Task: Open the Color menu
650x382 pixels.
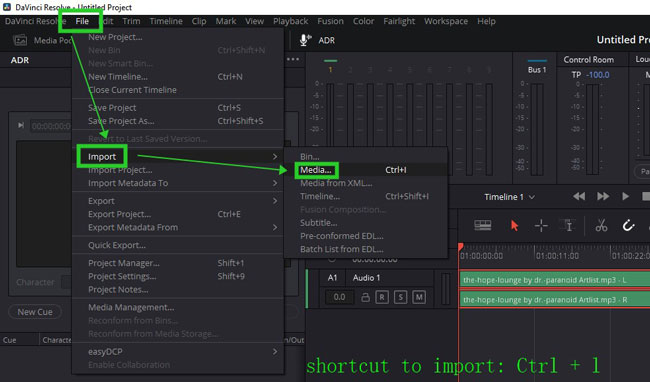Action: 363,21
